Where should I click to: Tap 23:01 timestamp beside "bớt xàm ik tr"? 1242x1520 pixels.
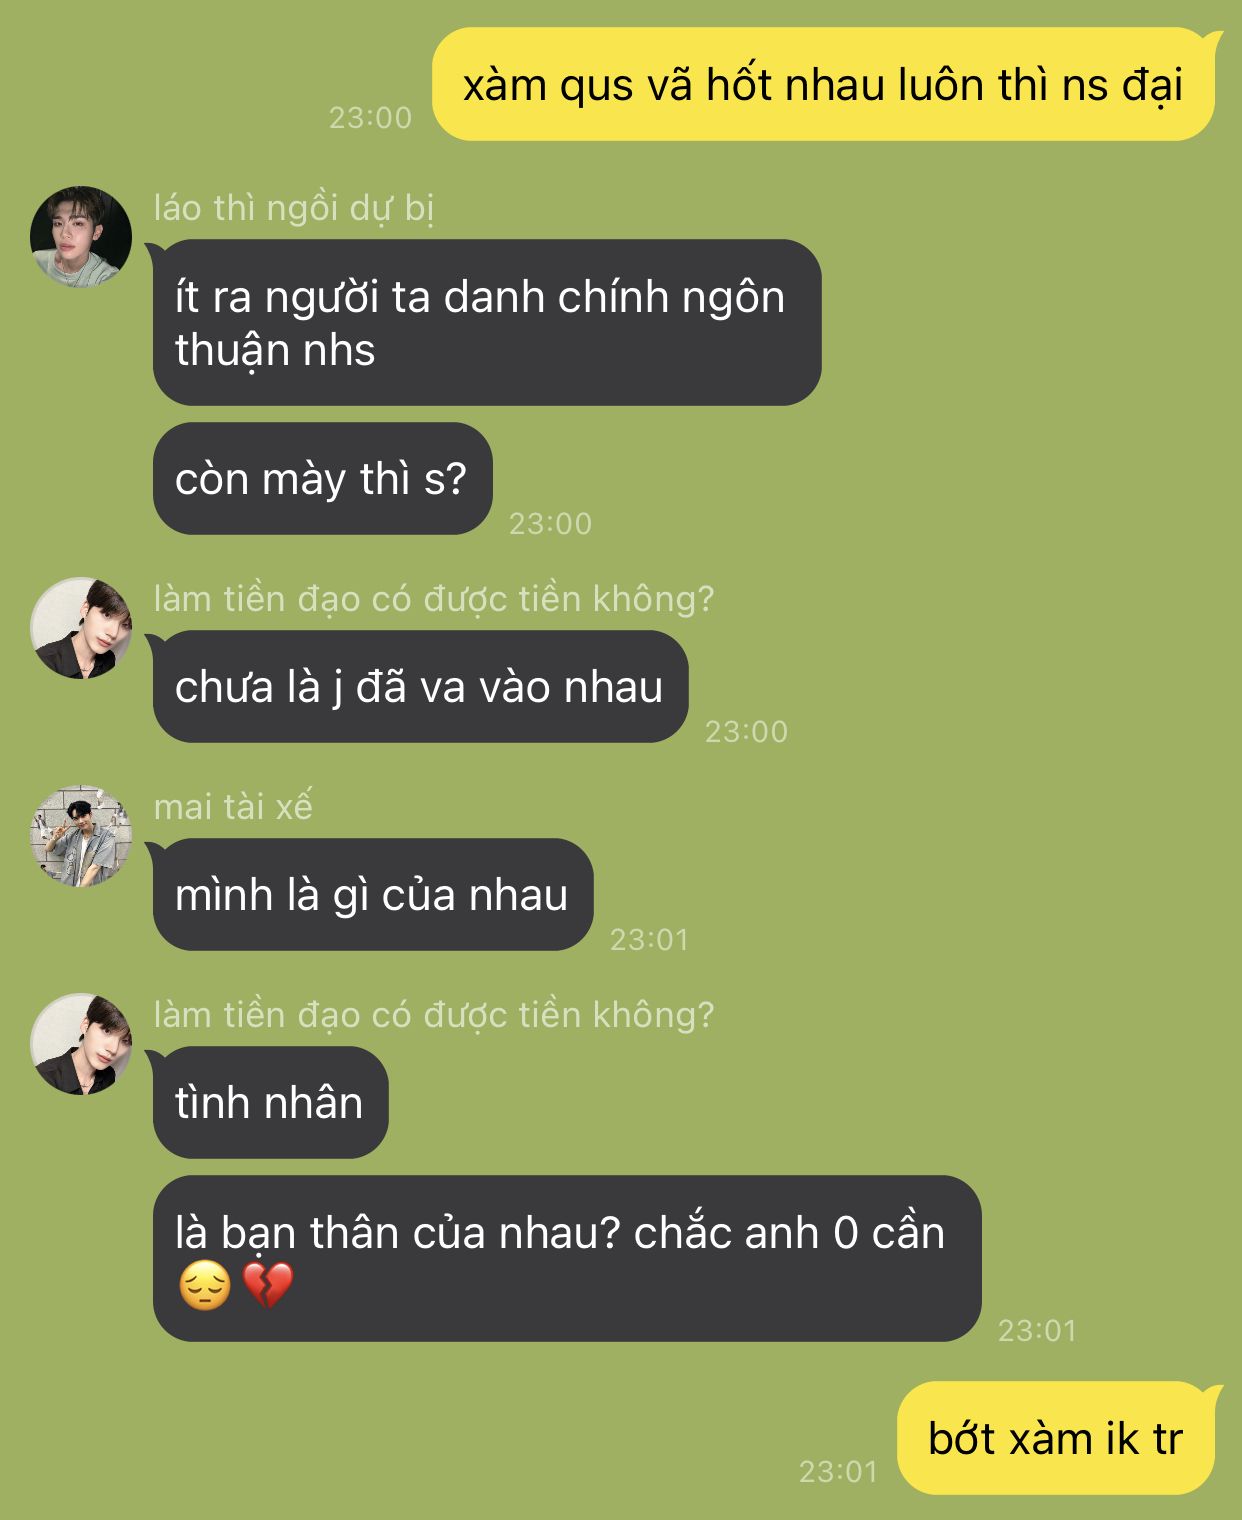838,1472
